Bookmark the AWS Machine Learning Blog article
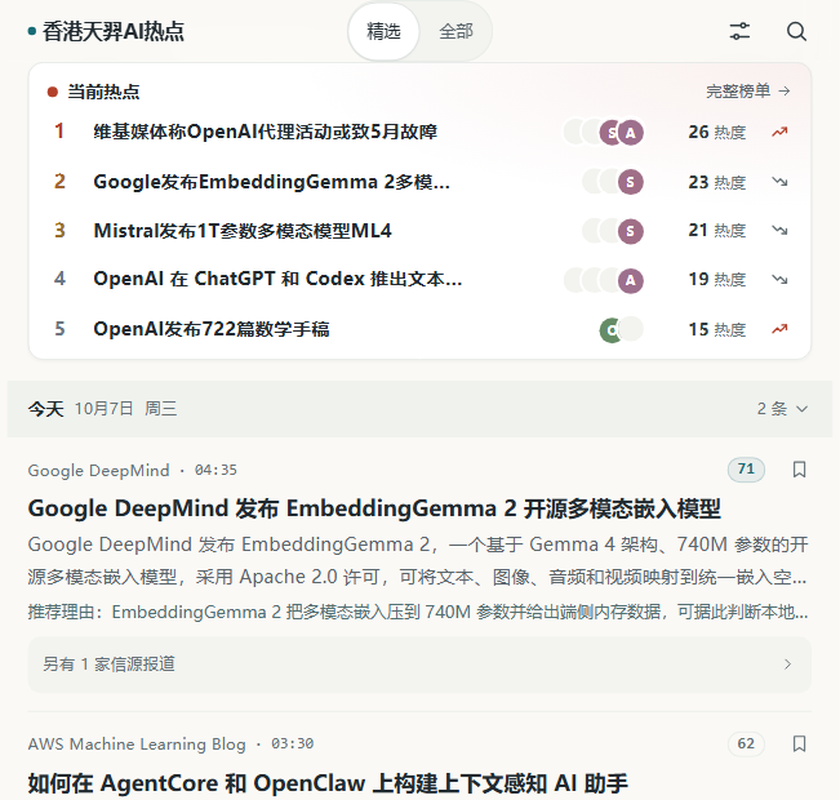The height and width of the screenshot is (800, 840). click(x=799, y=743)
